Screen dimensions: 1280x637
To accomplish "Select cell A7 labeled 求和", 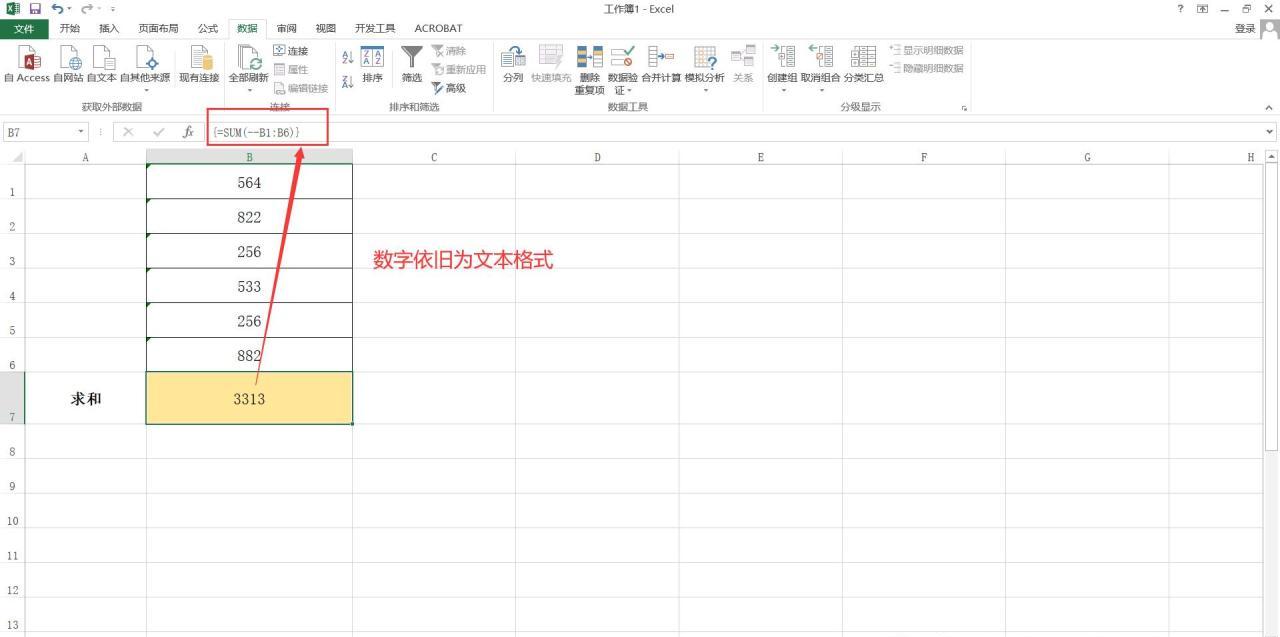I will click(85, 398).
